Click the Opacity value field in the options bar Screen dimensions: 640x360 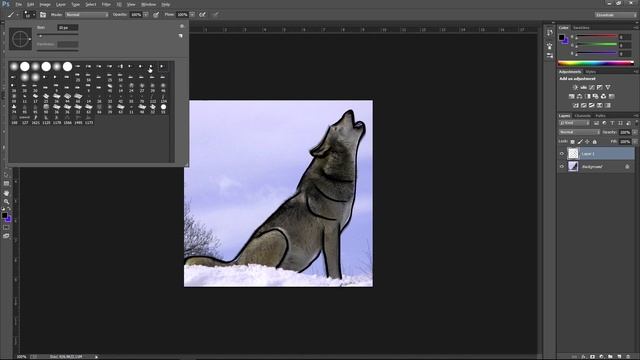(x=136, y=15)
